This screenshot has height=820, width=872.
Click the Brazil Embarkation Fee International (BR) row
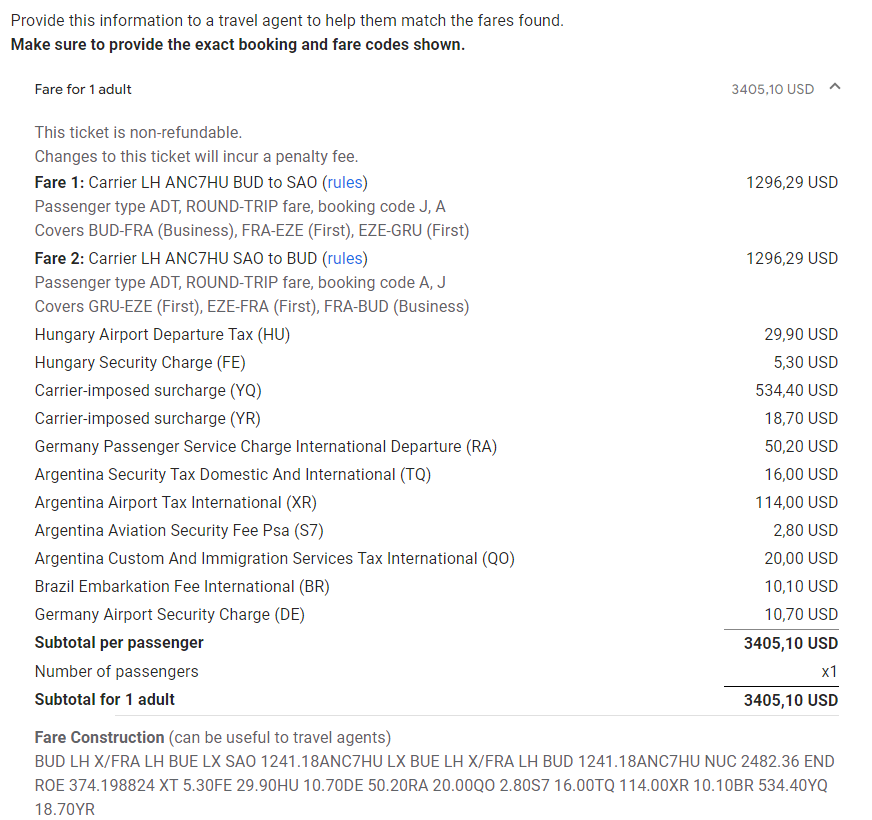tap(436, 586)
